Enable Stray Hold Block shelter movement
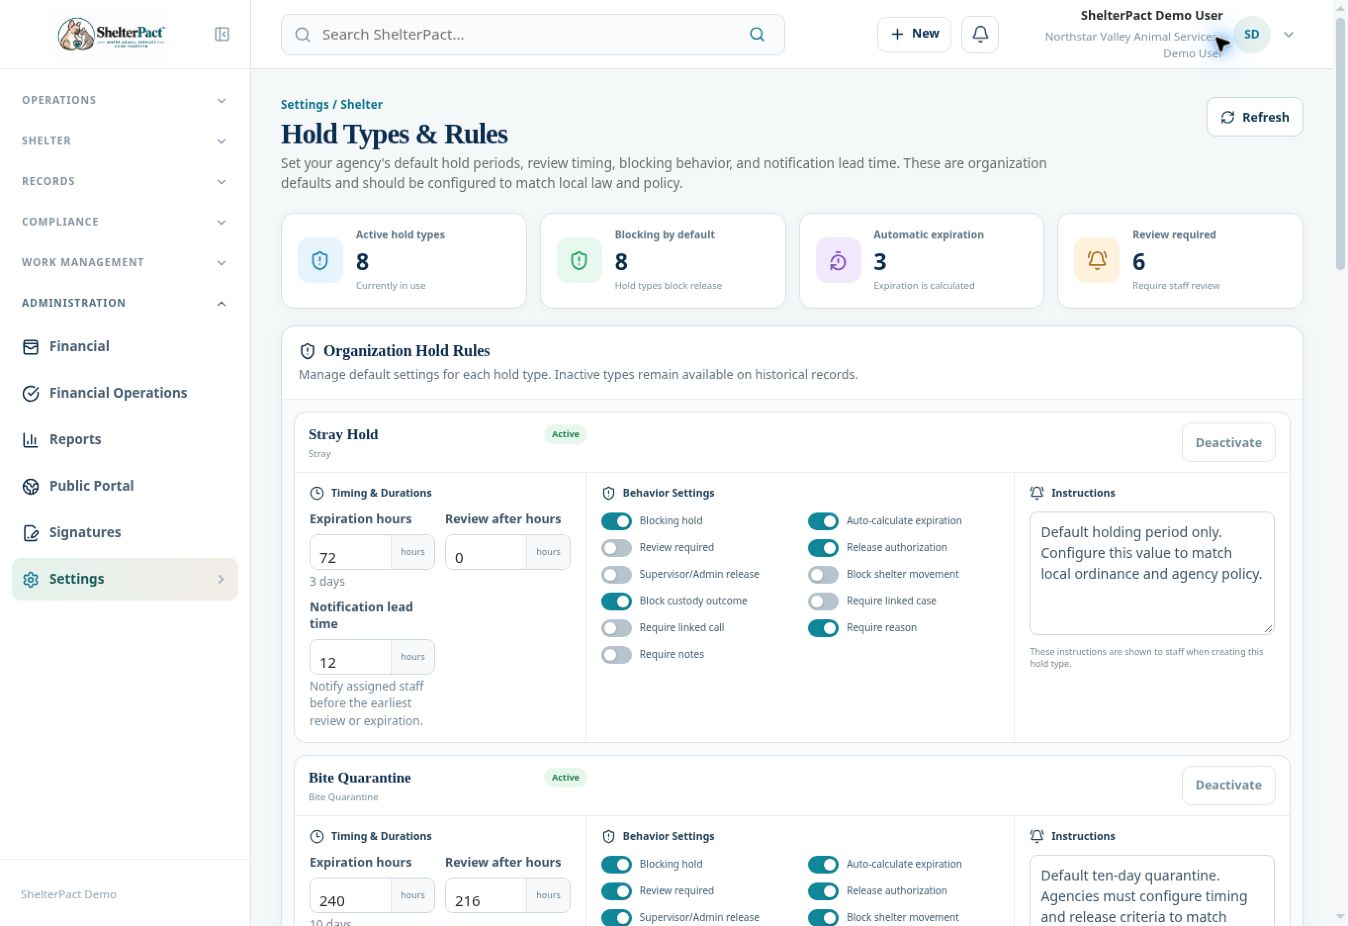This screenshot has width=1348, height=926. click(x=823, y=575)
